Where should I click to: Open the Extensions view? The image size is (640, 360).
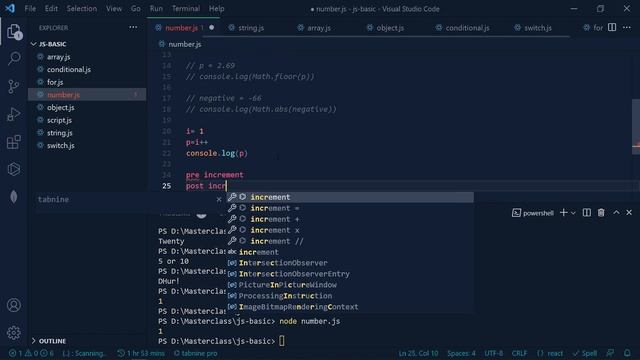14,142
